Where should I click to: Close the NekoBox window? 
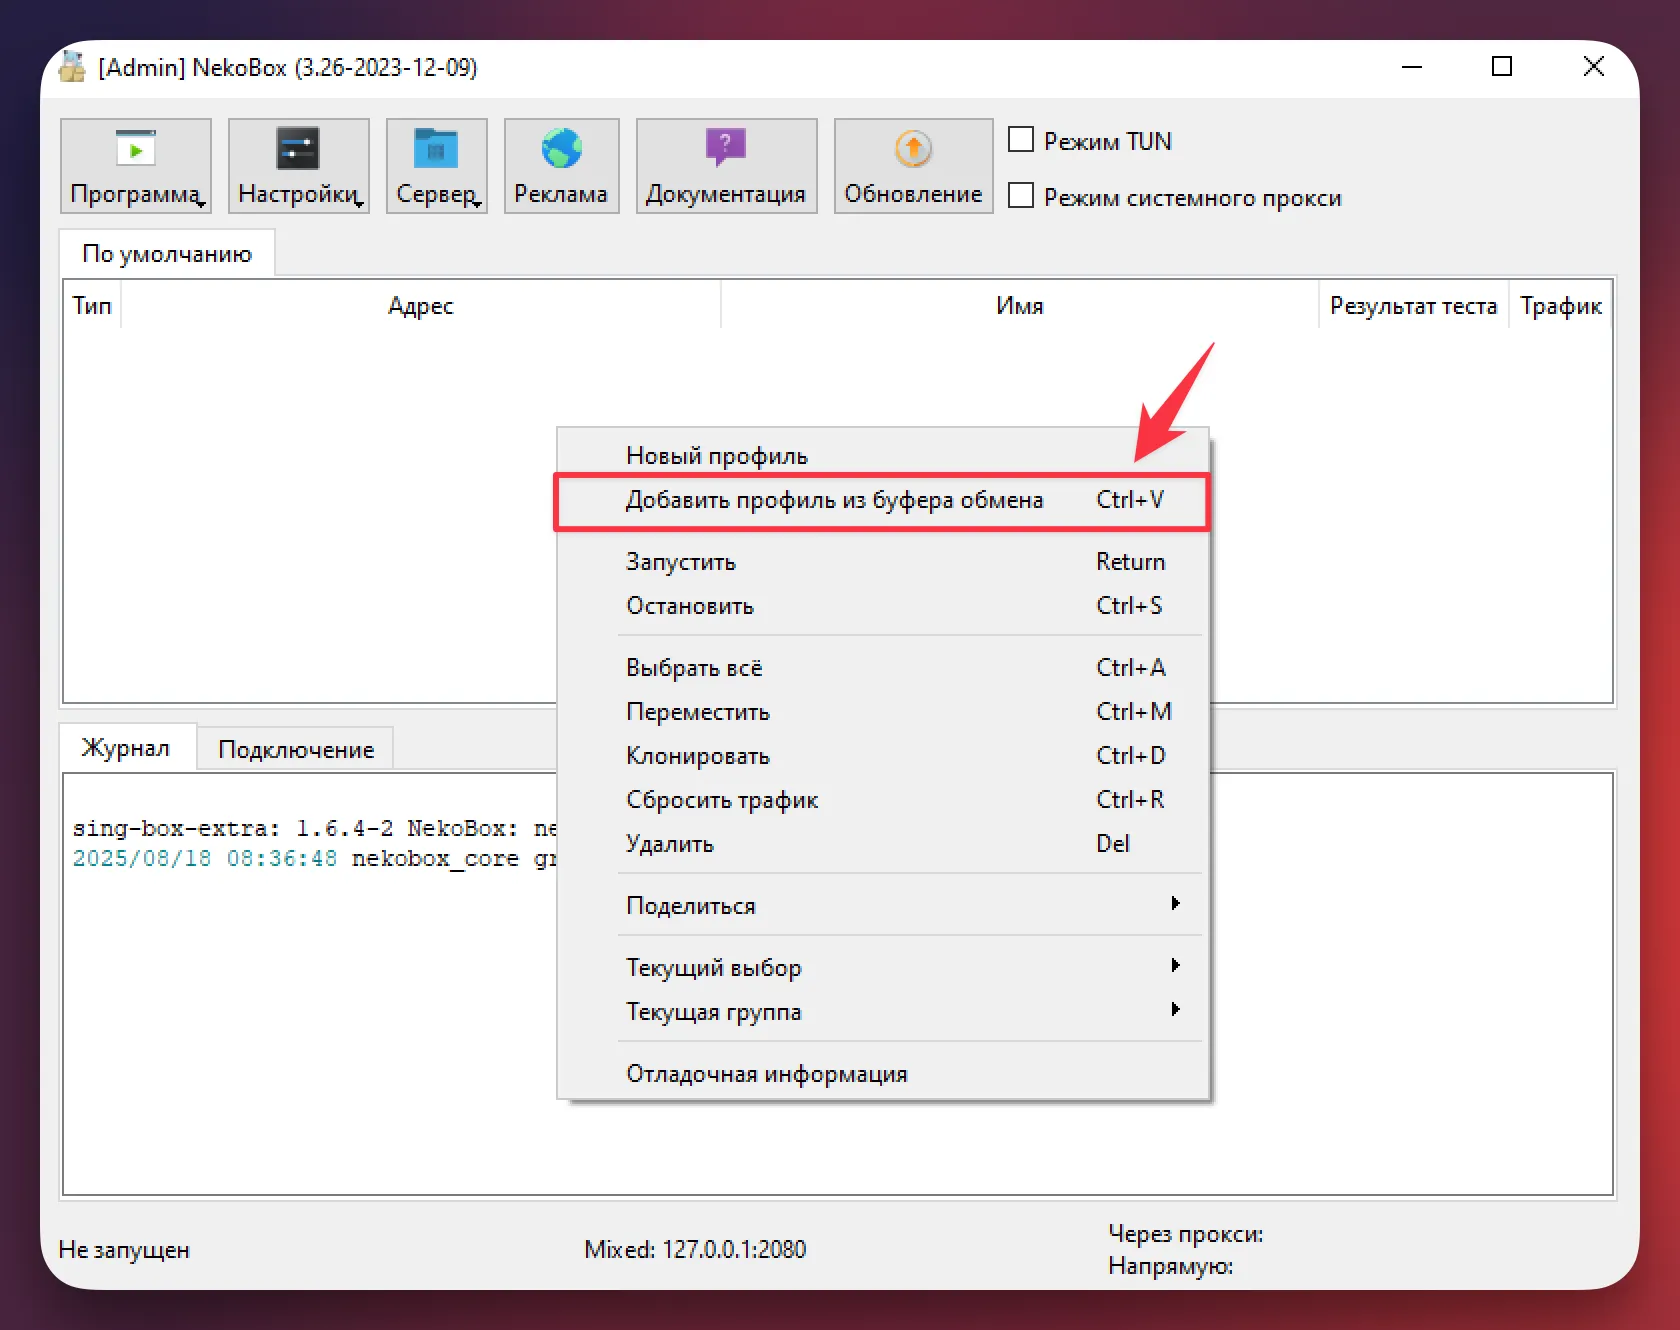tap(1594, 67)
